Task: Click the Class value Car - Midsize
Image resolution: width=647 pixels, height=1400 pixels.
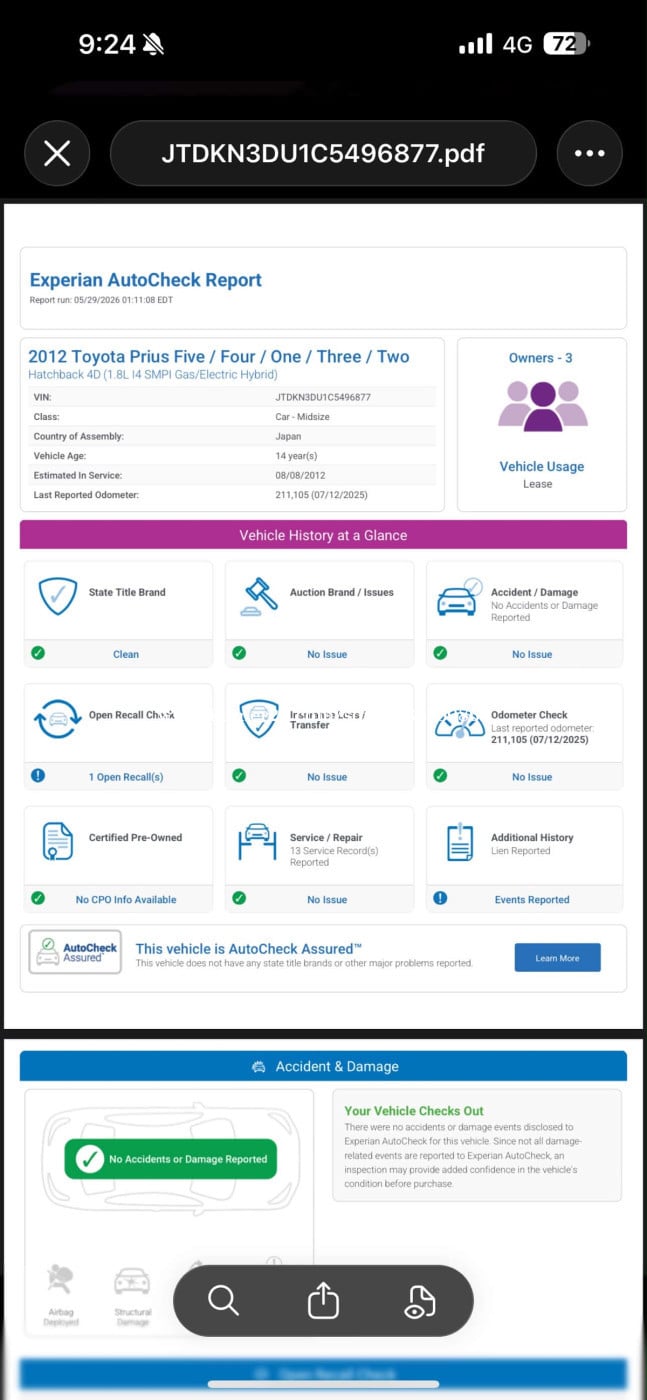Action: tap(302, 417)
